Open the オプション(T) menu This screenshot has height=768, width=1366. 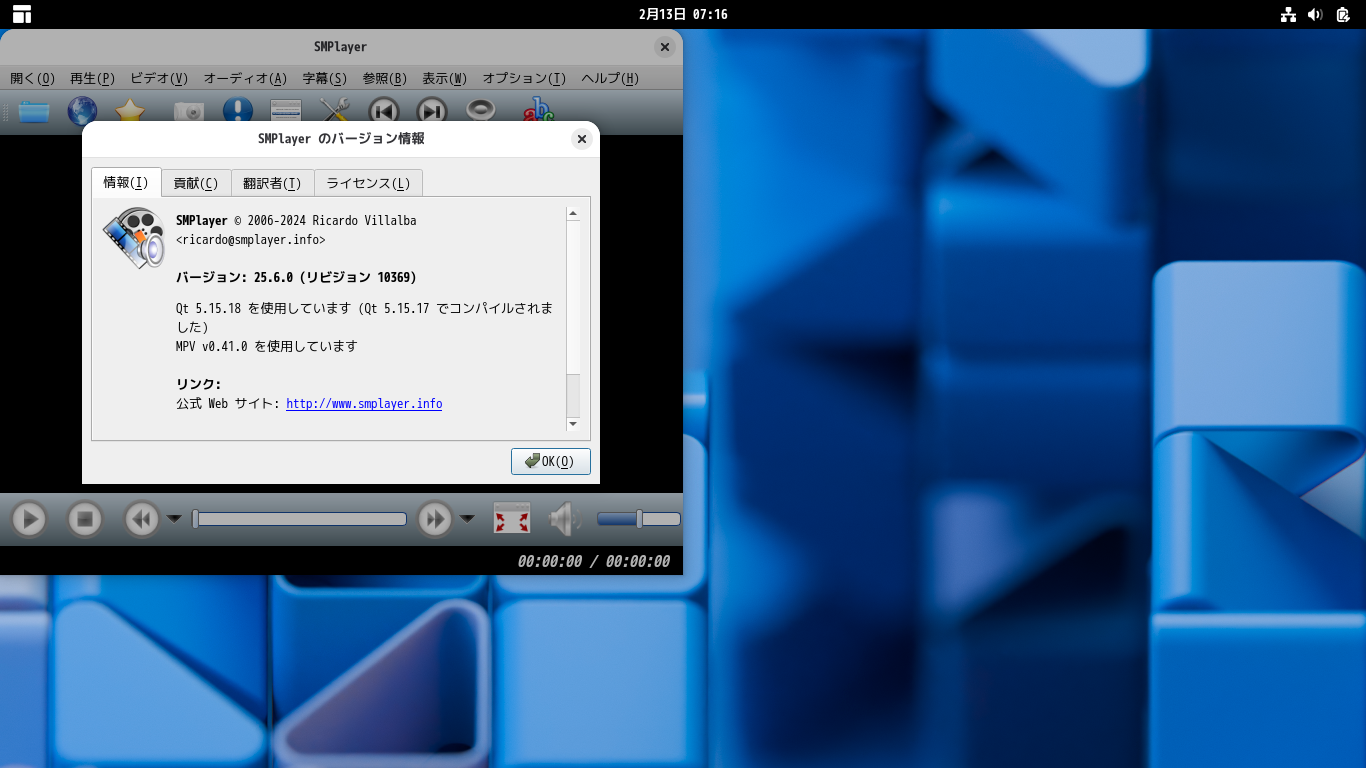pos(525,78)
